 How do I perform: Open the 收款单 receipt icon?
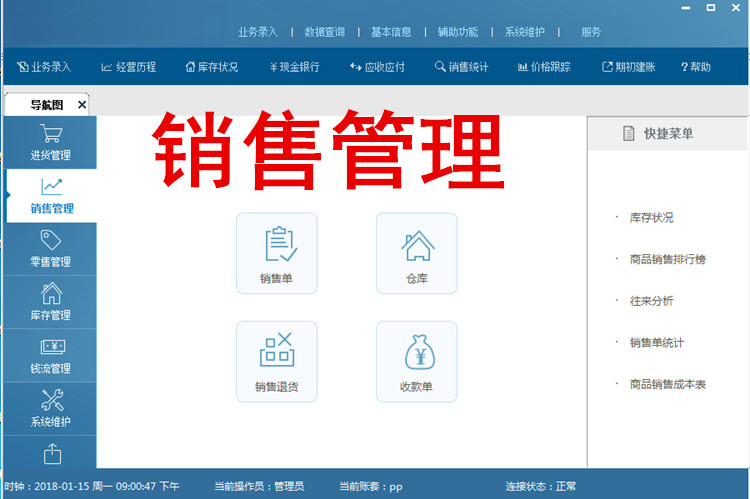416,360
